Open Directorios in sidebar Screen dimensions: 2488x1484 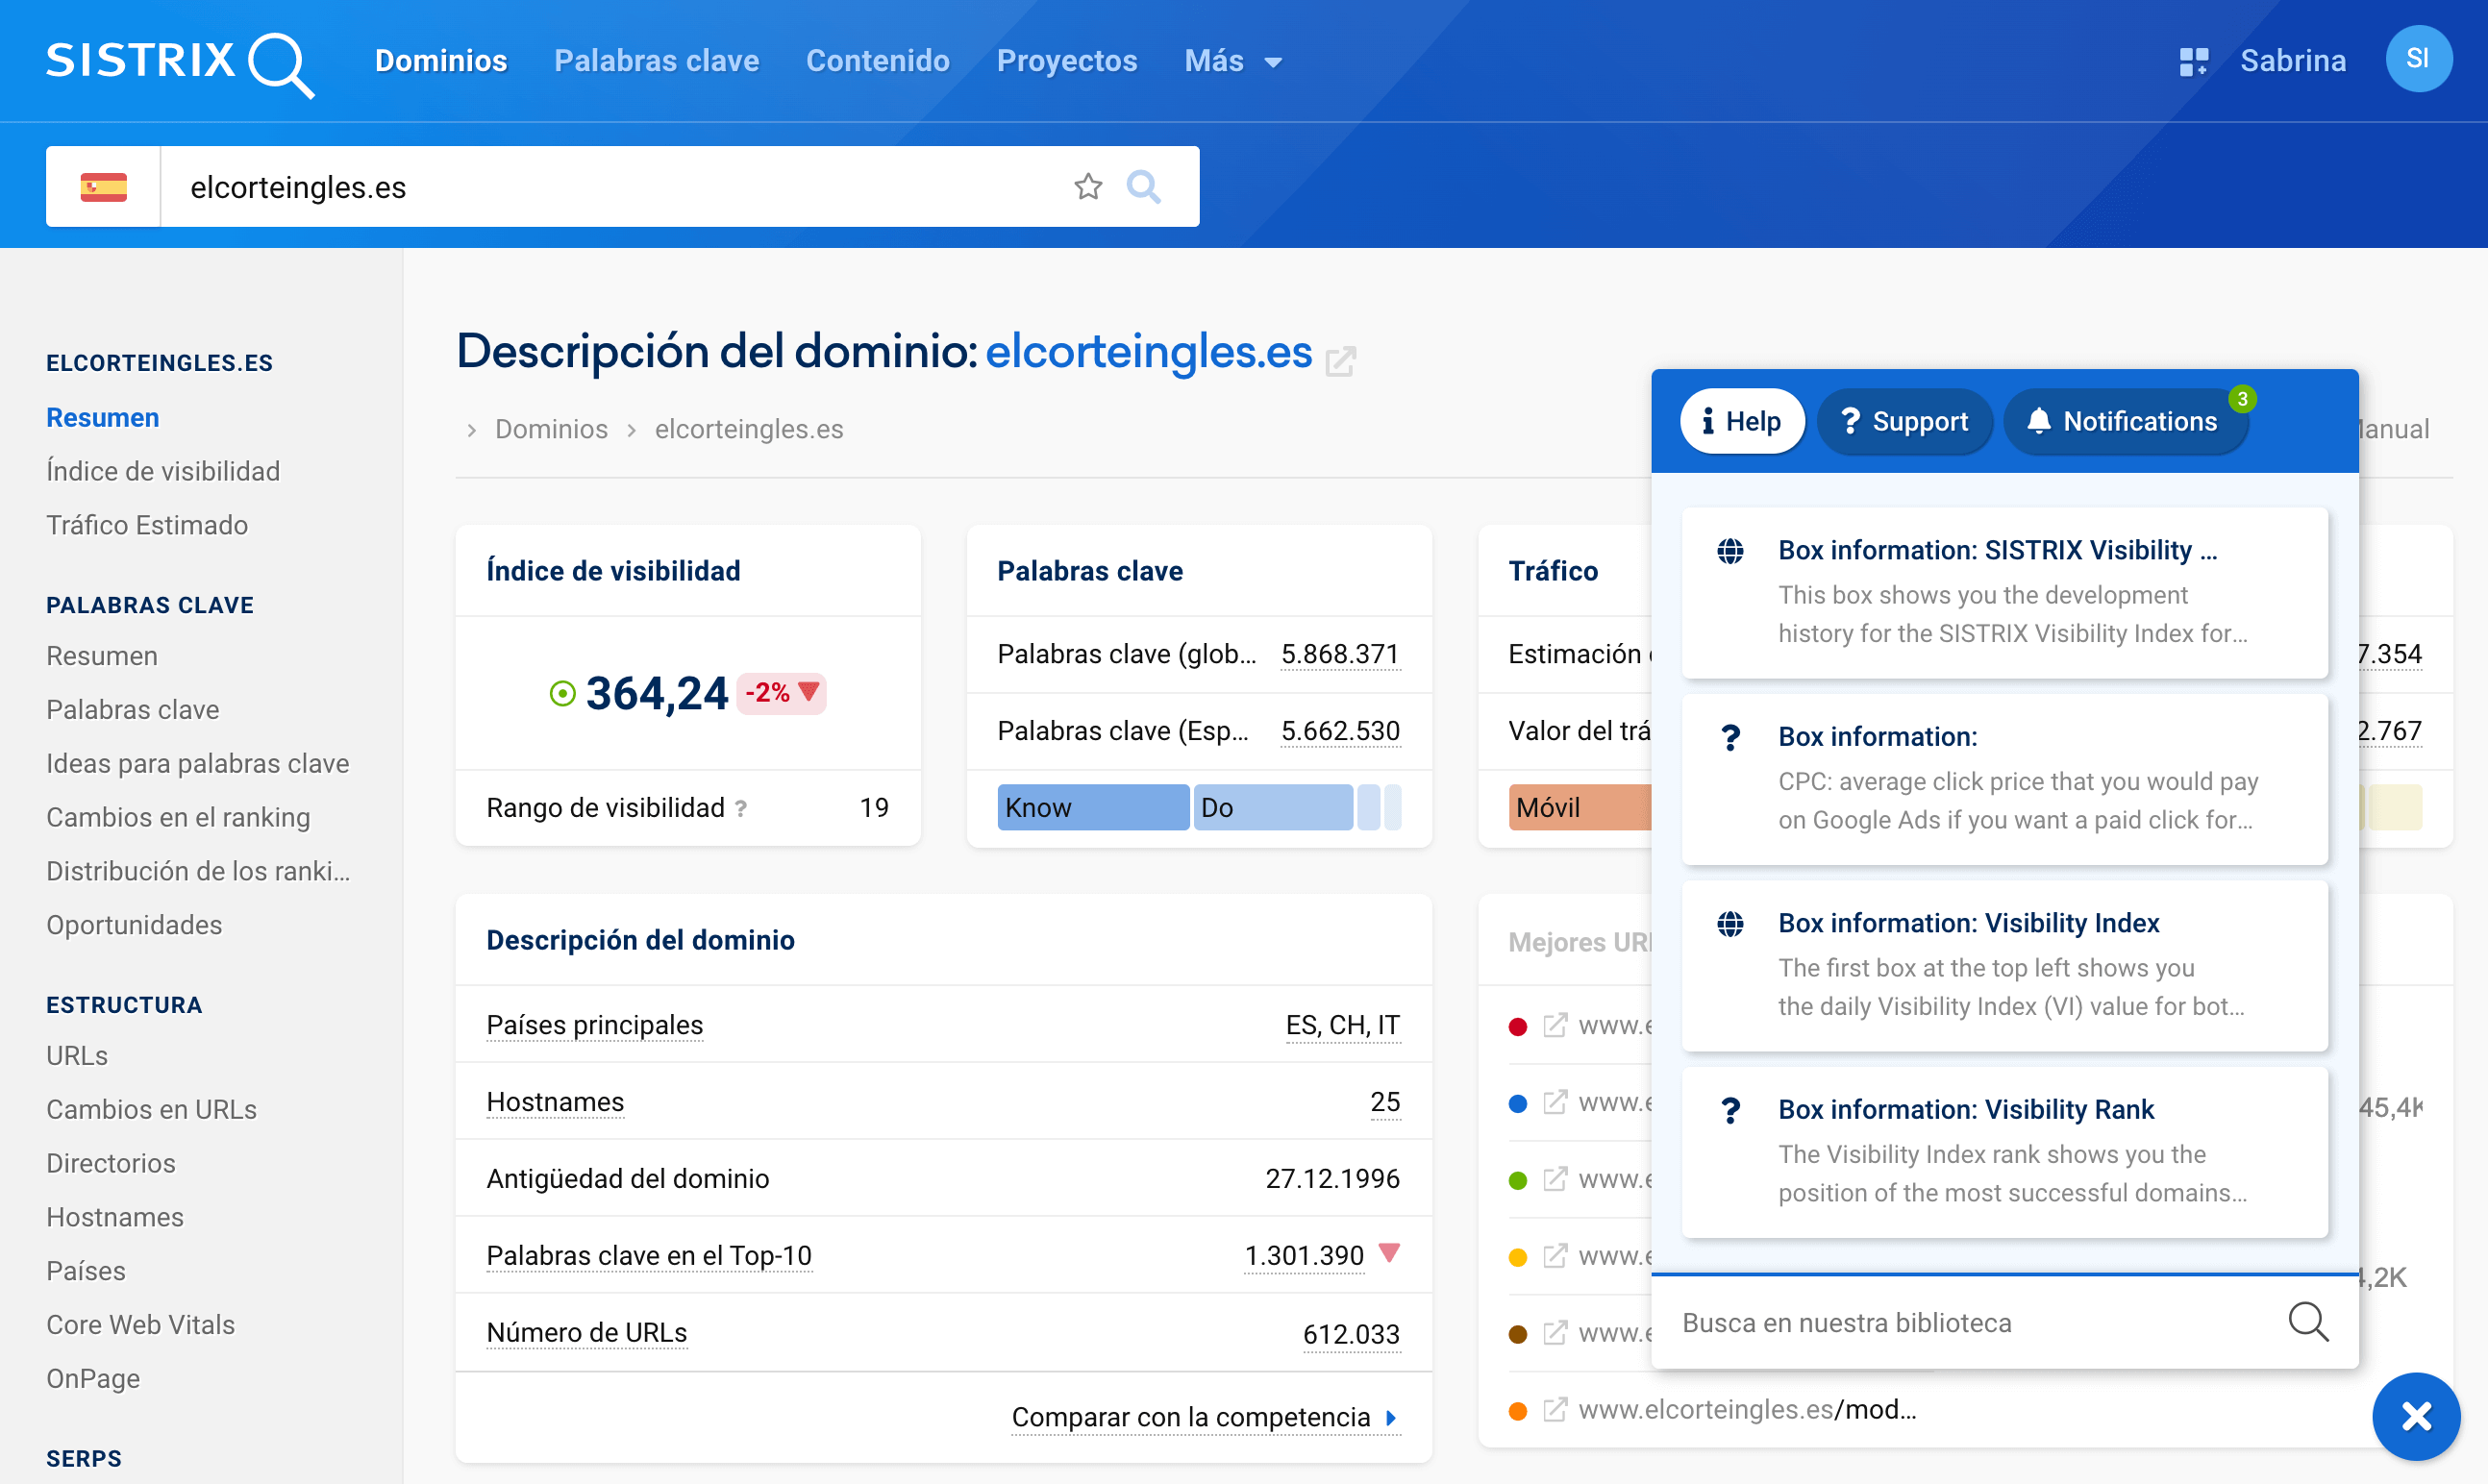(111, 1164)
